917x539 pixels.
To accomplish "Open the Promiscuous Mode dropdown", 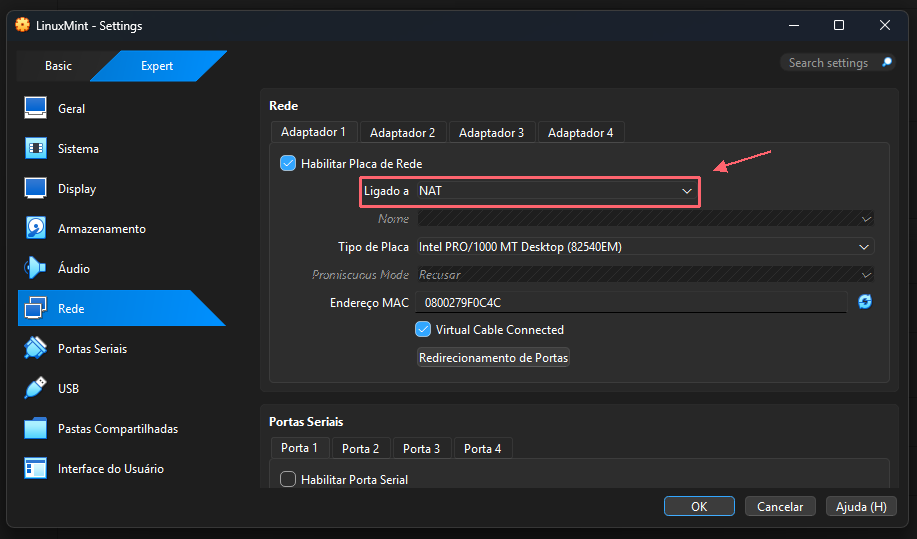I will 645,275.
